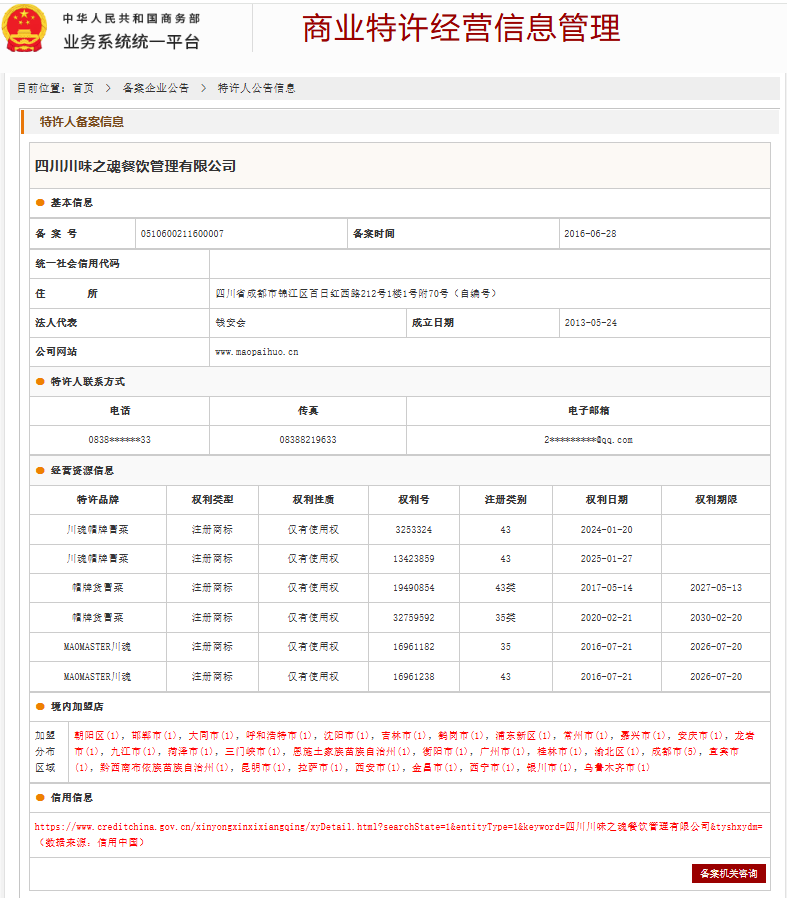Click 特许人联系方式 section heading
The width and height of the screenshot is (787, 898).
[x=88, y=382]
